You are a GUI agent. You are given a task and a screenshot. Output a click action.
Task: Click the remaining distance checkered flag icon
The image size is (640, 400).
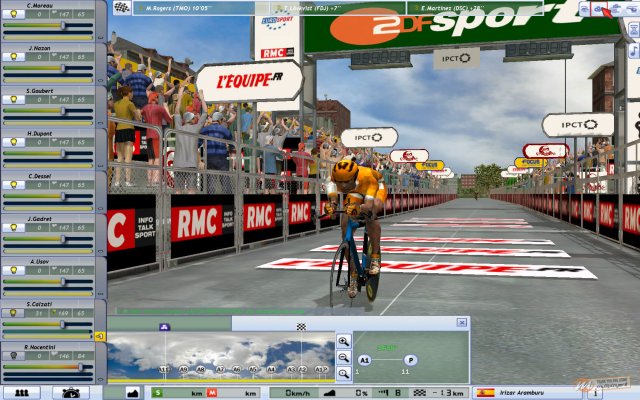(420, 393)
